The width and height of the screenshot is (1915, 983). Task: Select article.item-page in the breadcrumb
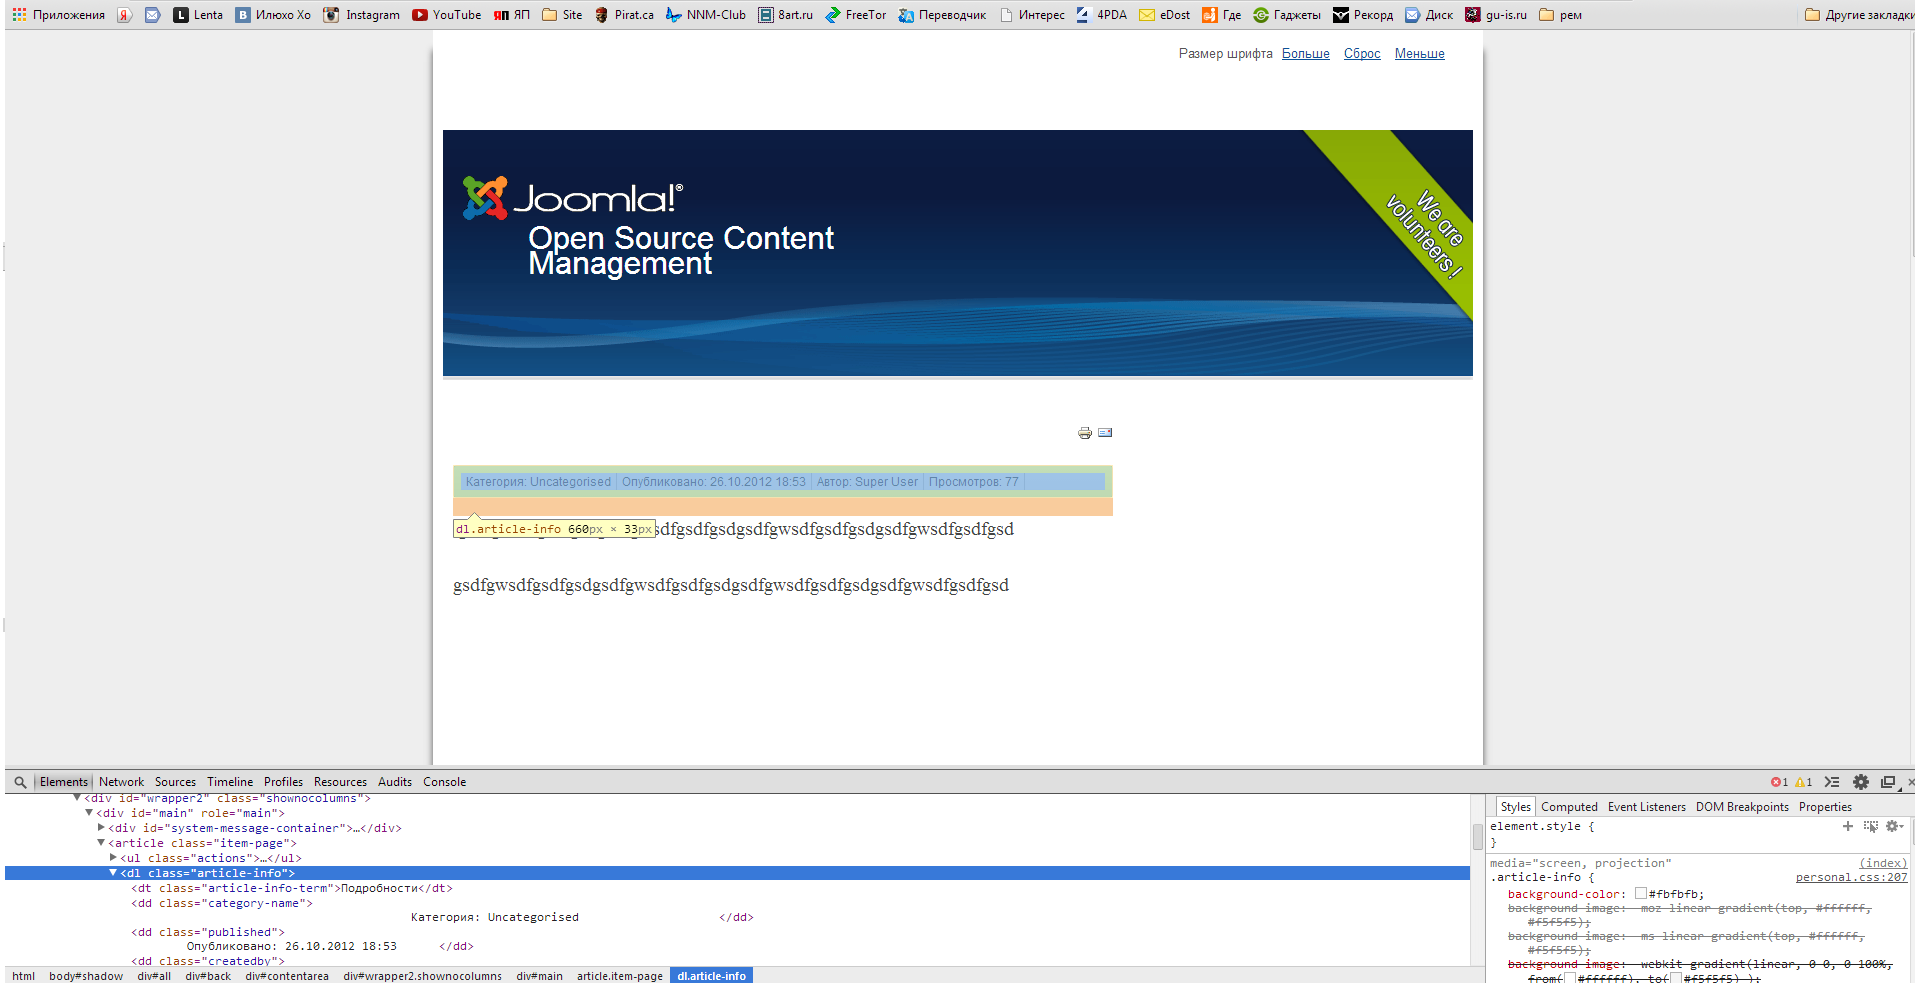click(620, 976)
